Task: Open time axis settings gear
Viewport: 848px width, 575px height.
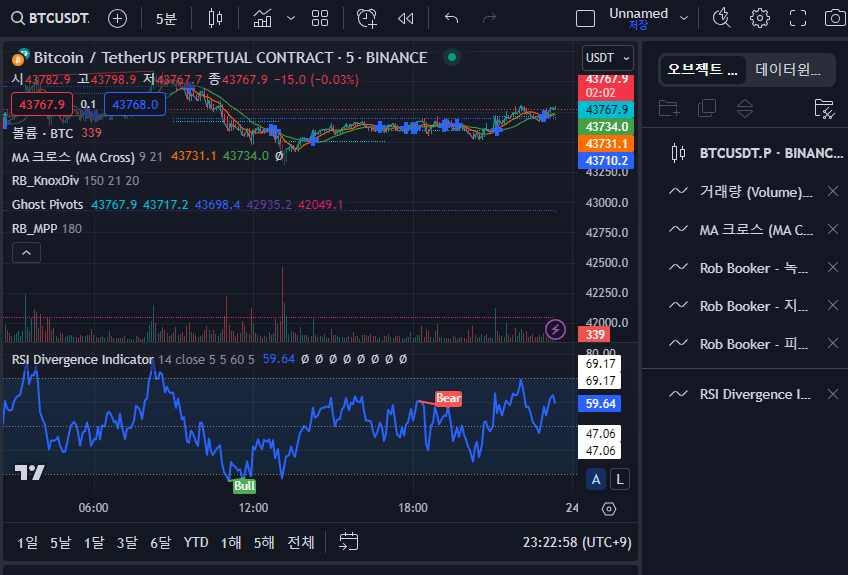Action: (x=609, y=509)
